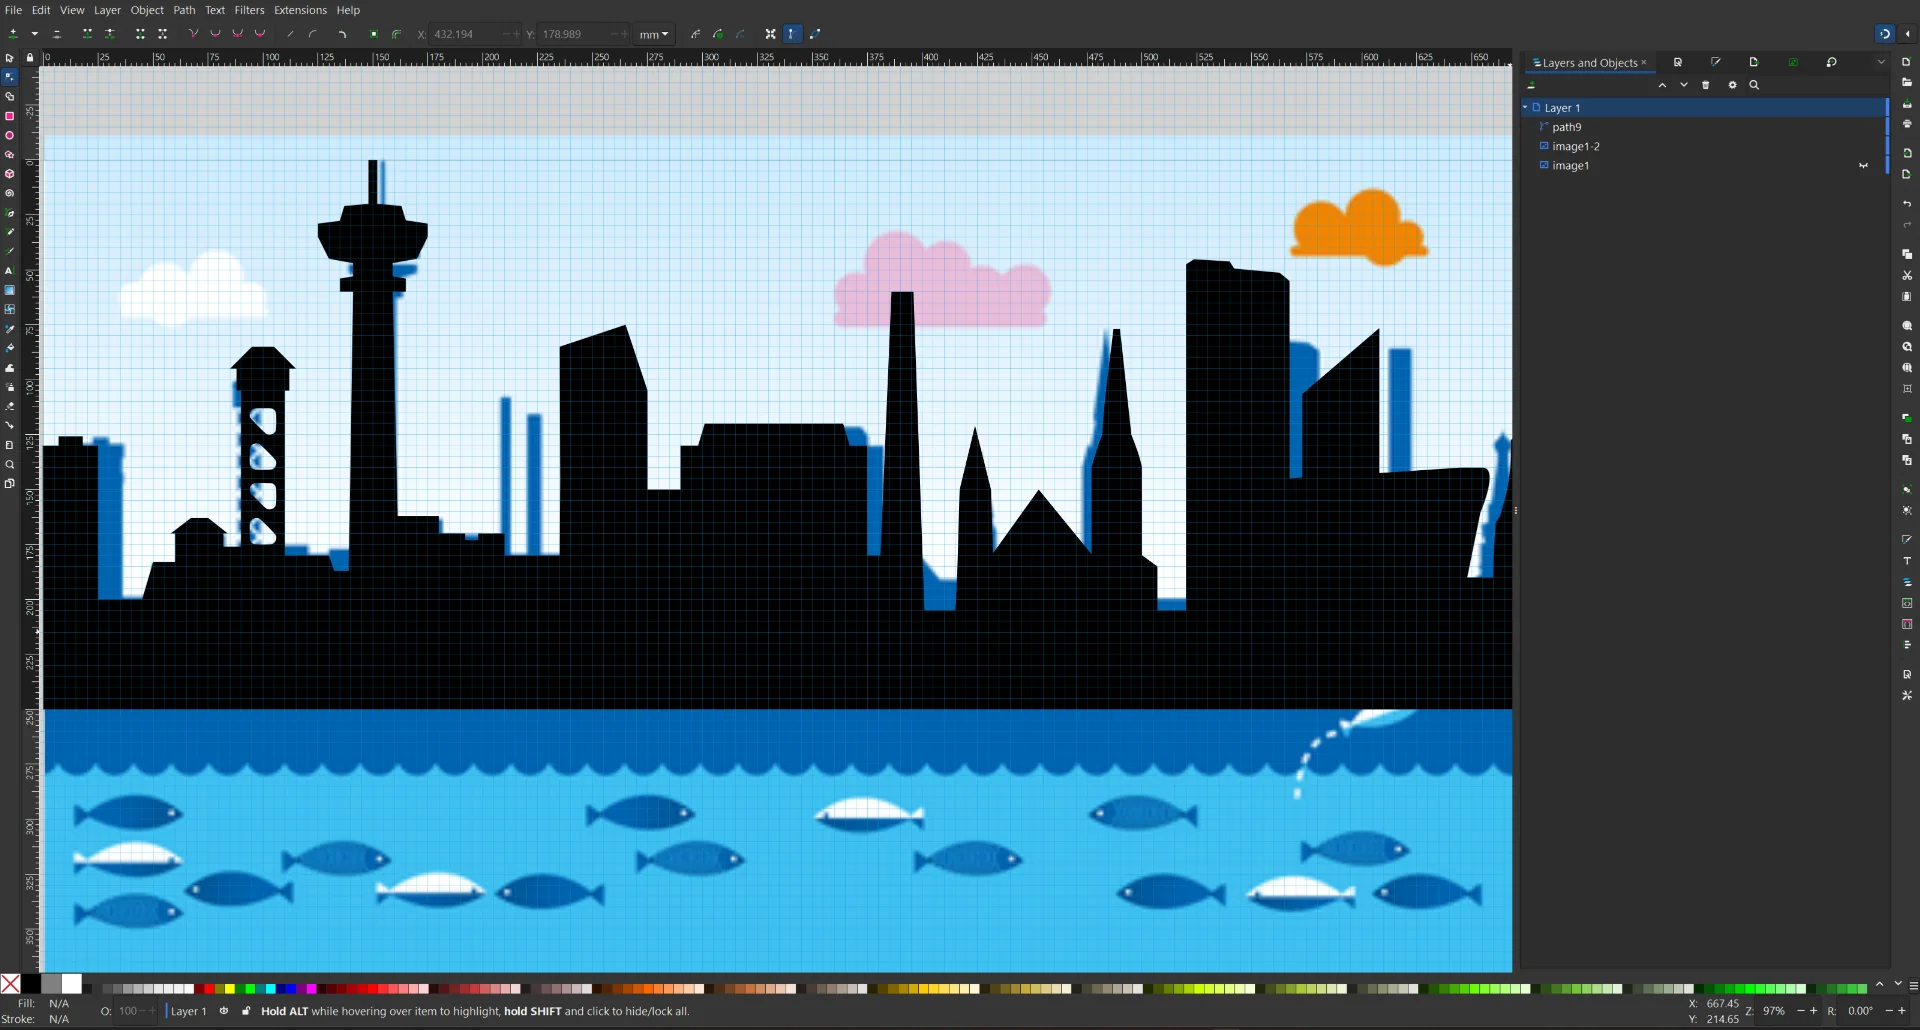Click the X coordinate input field
Screen dimensions: 1920x1030
point(465,35)
